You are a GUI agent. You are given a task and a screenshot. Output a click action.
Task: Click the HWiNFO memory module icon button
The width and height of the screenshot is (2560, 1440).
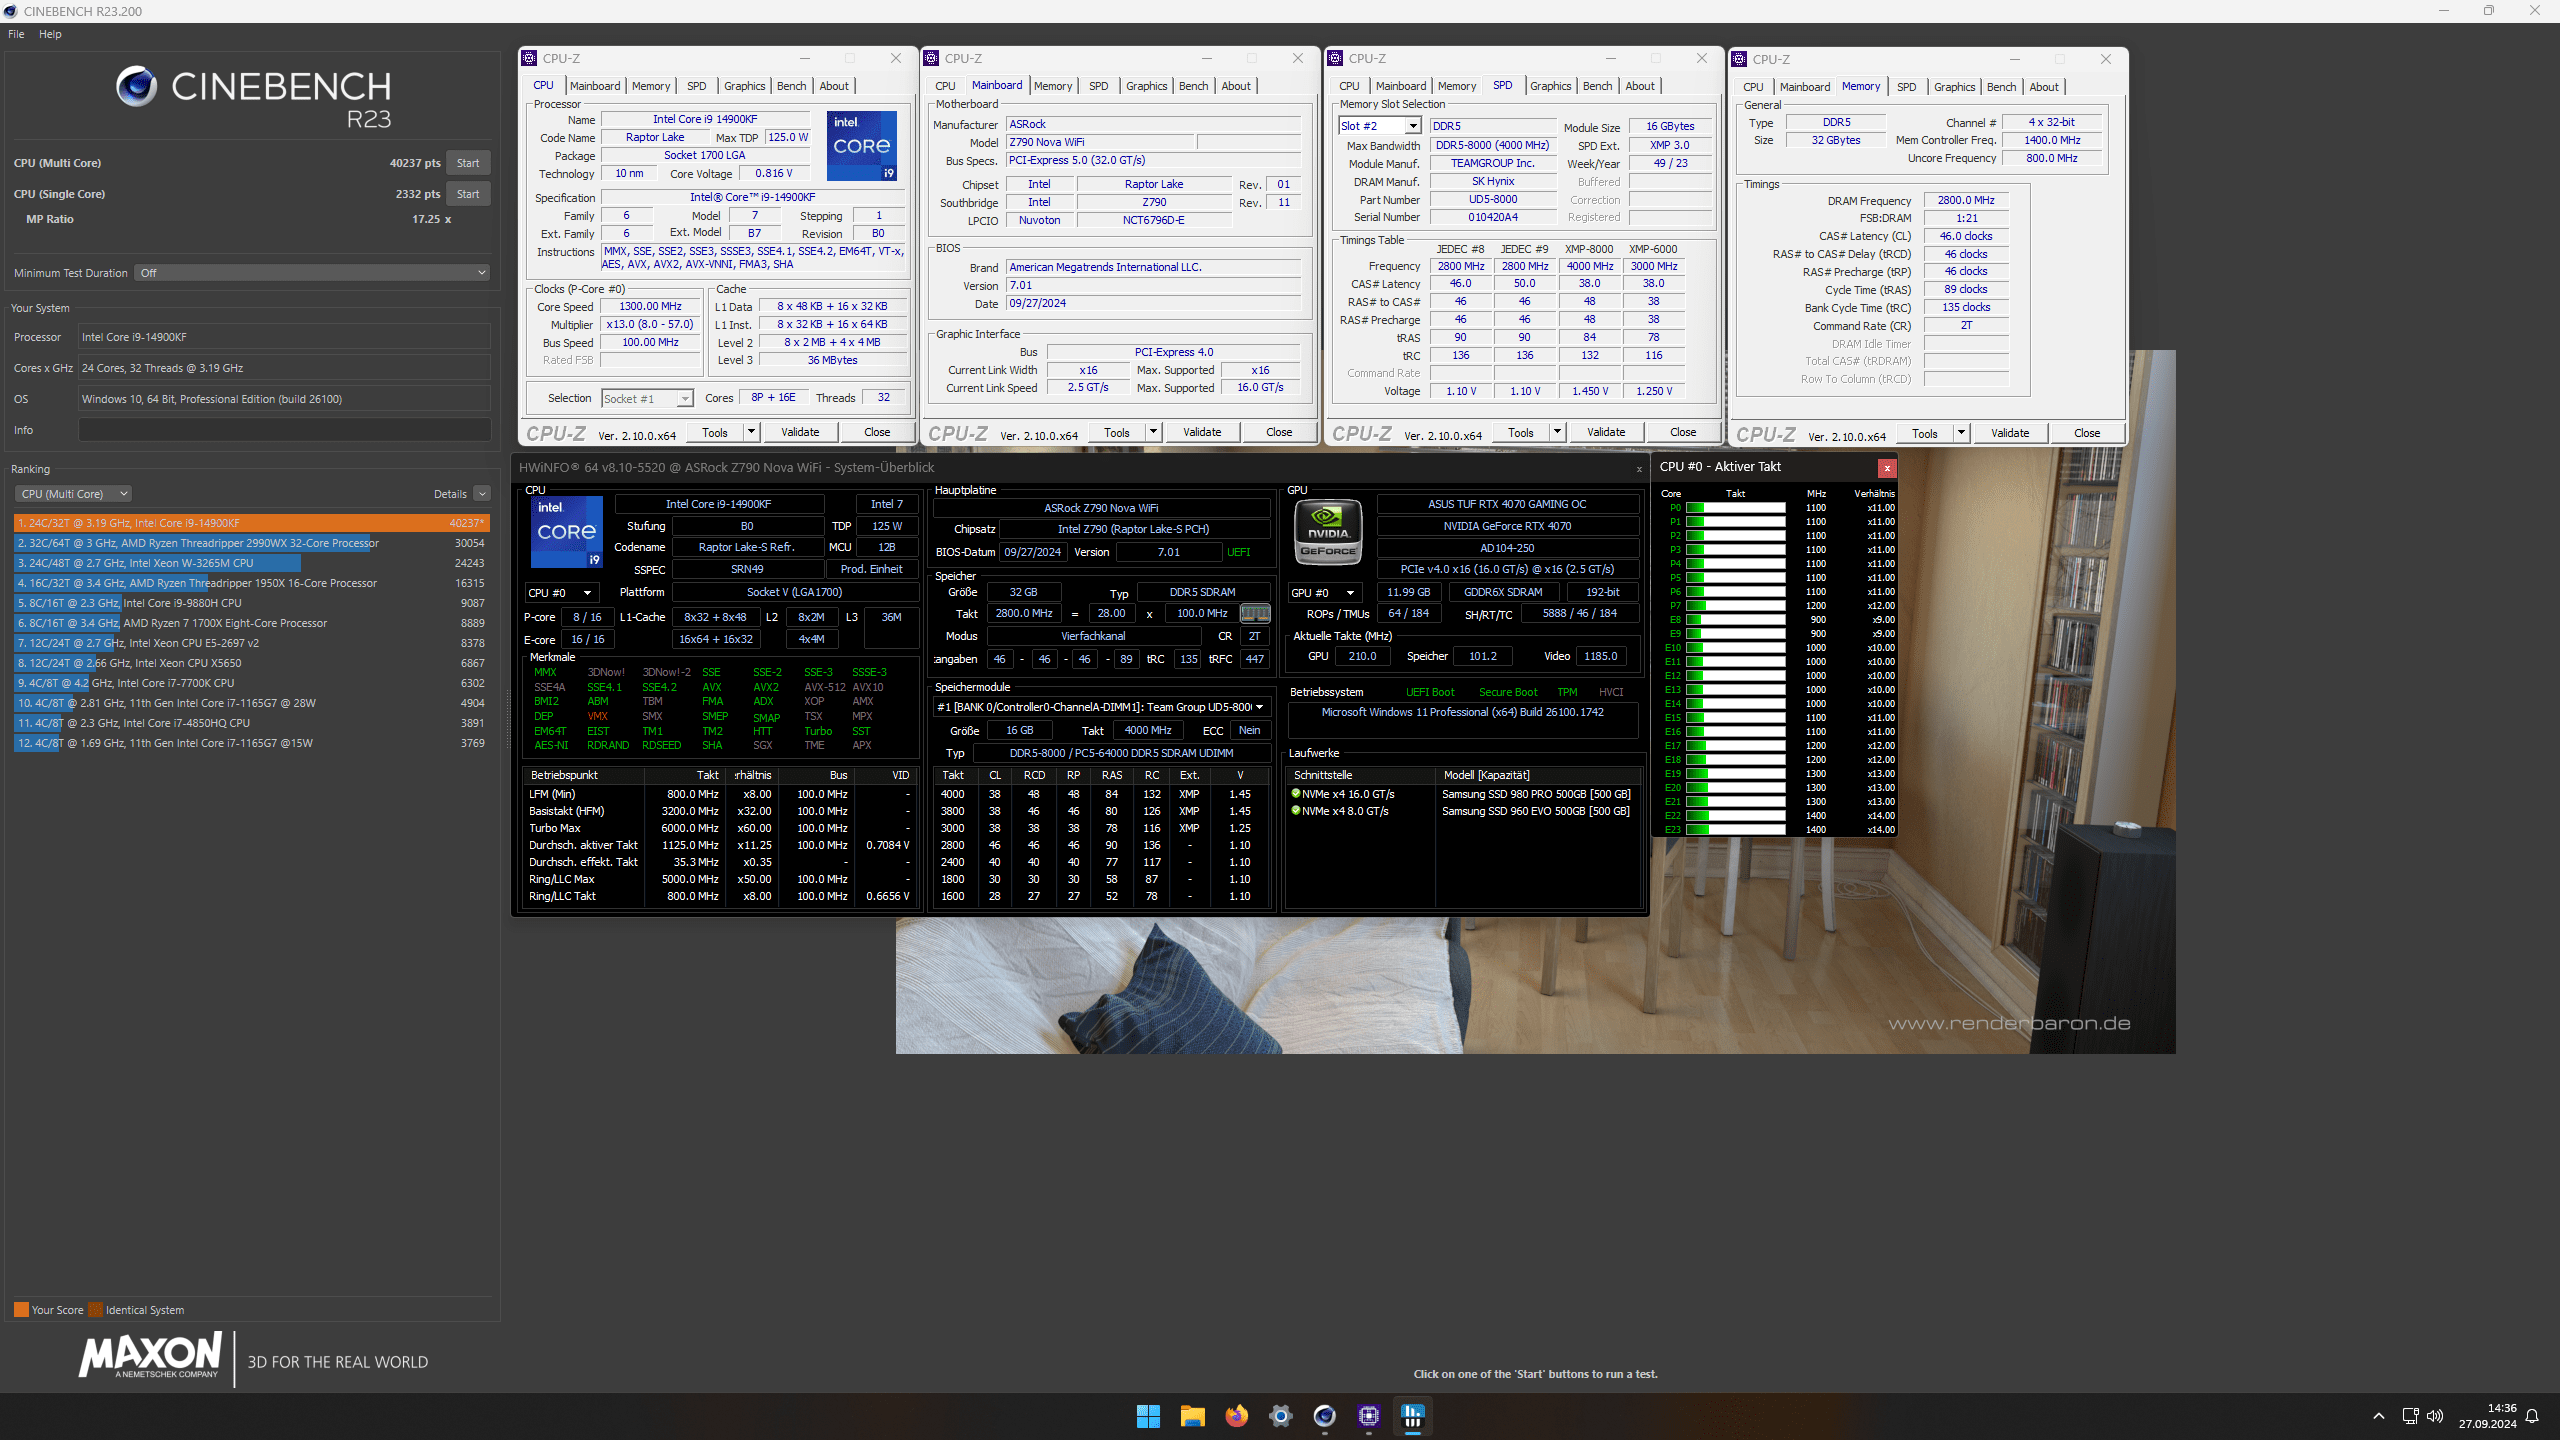(x=1254, y=613)
